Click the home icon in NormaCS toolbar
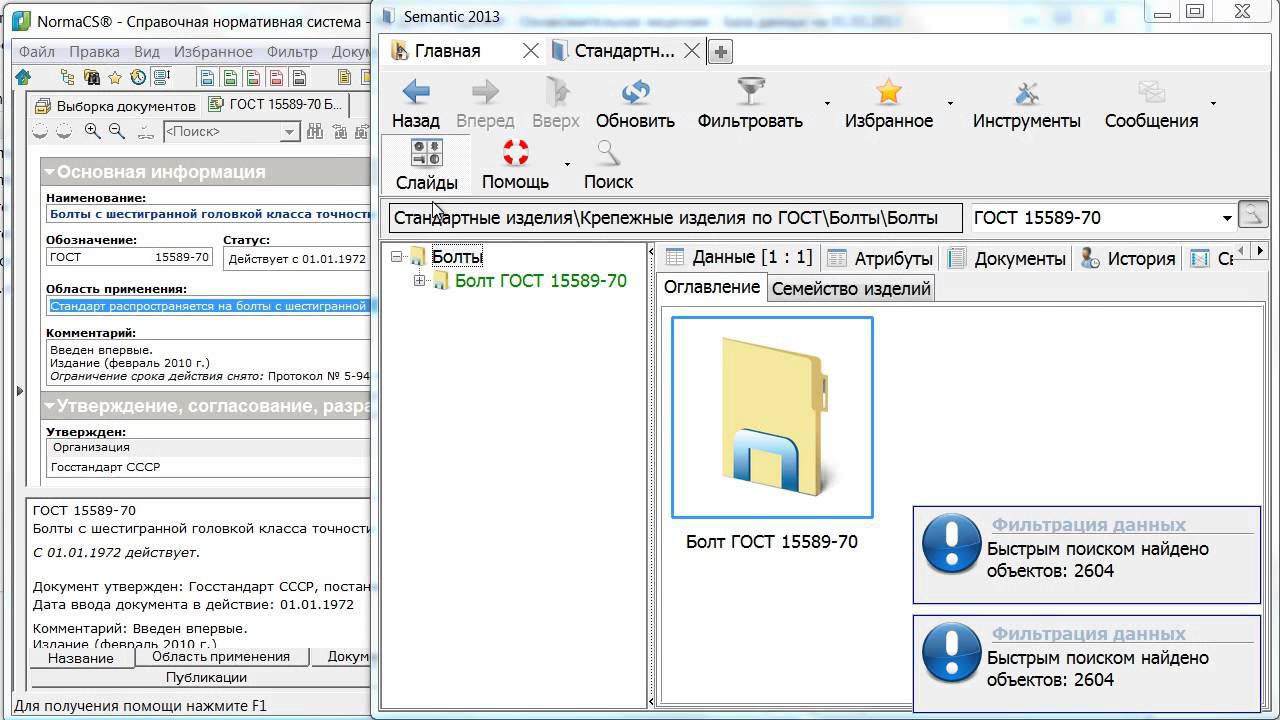The height and width of the screenshot is (720, 1280). 23,77
